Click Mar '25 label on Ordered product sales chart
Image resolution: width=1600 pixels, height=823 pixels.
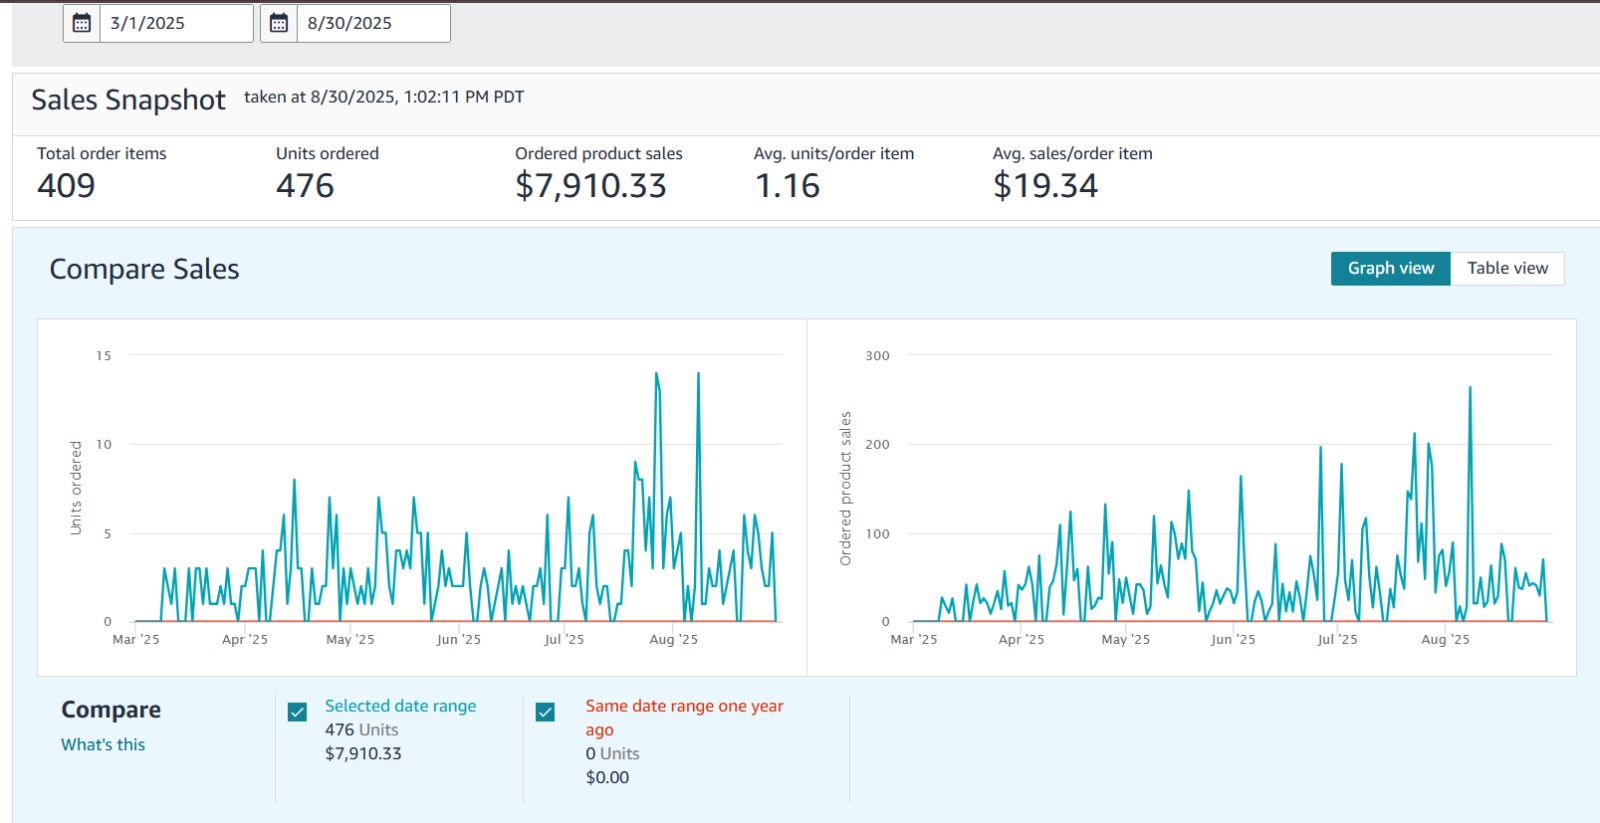point(913,640)
